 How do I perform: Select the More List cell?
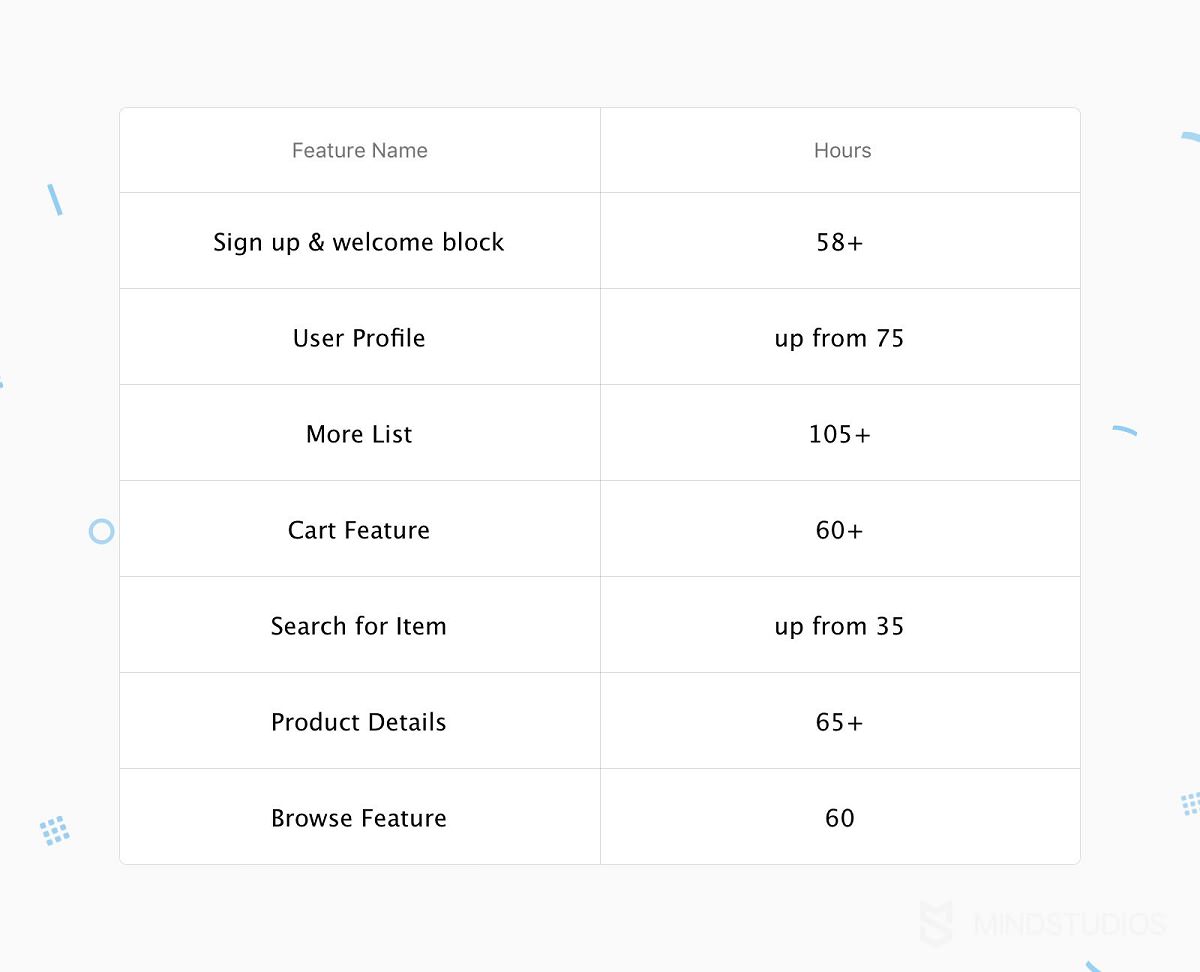(359, 434)
